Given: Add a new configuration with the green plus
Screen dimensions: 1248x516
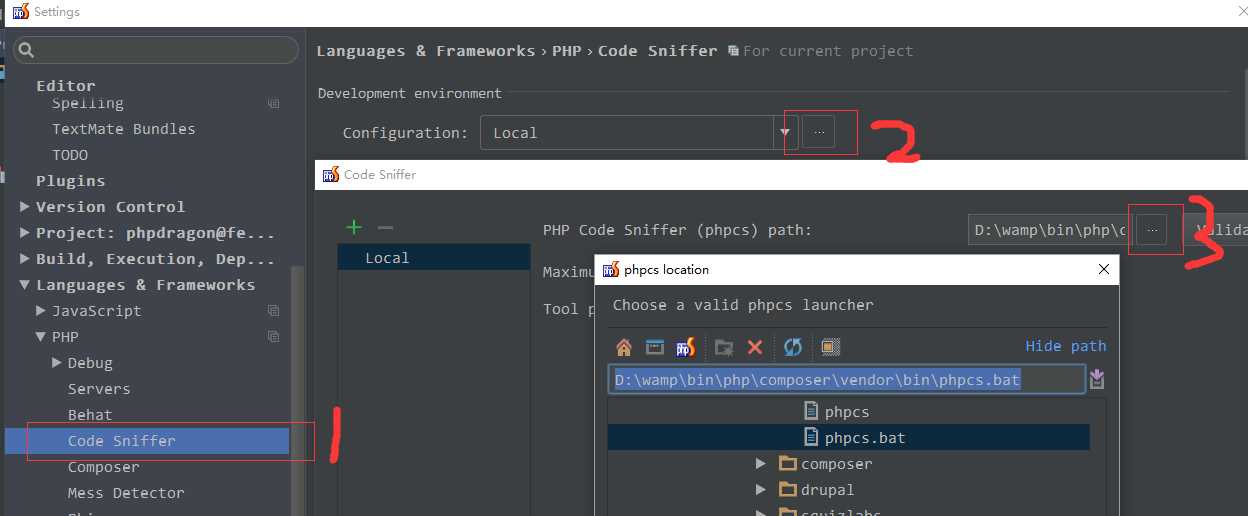Looking at the screenshot, I should pos(353,227).
